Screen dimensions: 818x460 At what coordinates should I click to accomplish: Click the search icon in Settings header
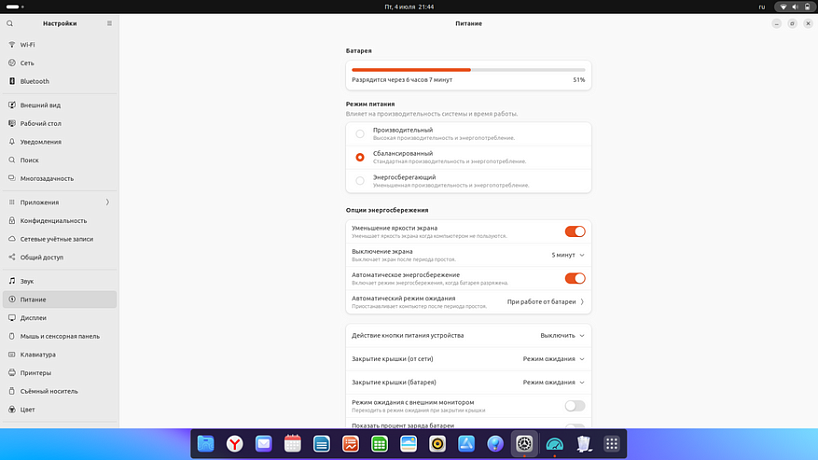[x=10, y=23]
